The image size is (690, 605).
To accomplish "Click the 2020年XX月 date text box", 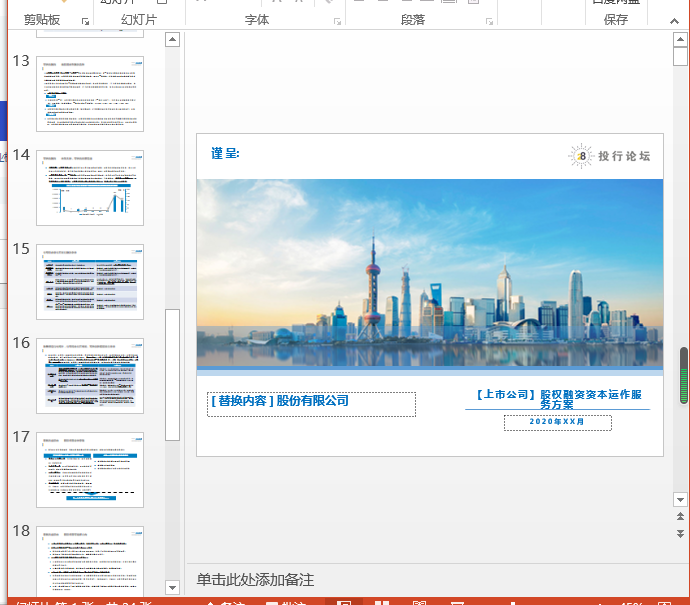I will tap(558, 422).
